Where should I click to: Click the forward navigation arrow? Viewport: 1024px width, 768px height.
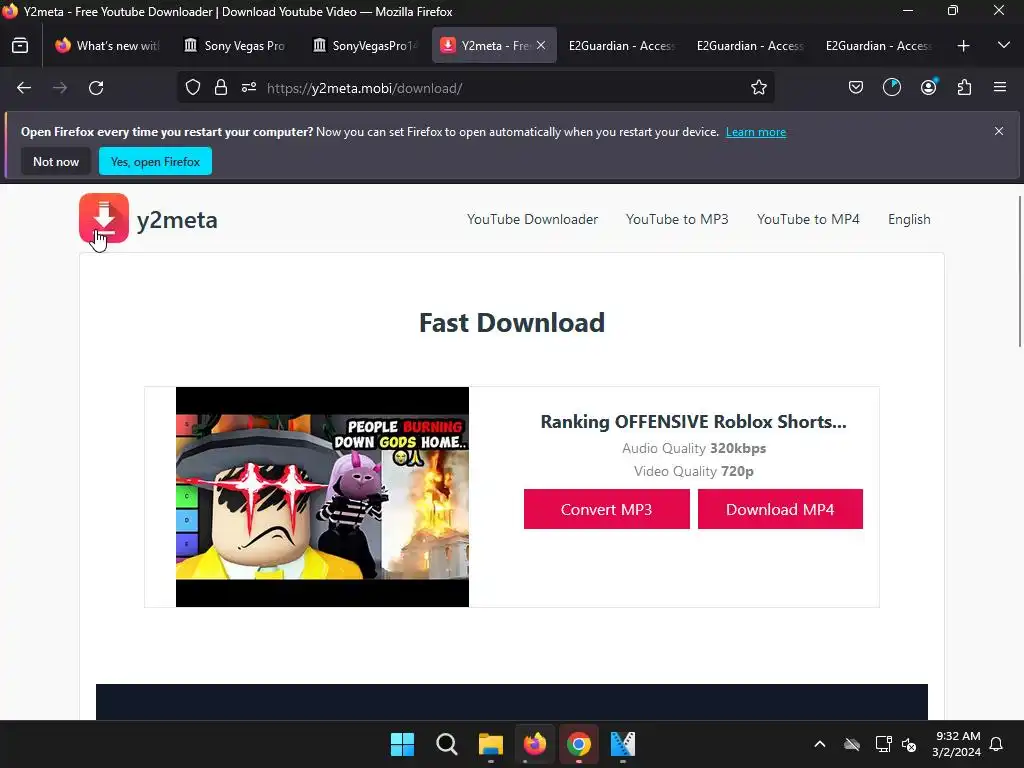pos(60,88)
